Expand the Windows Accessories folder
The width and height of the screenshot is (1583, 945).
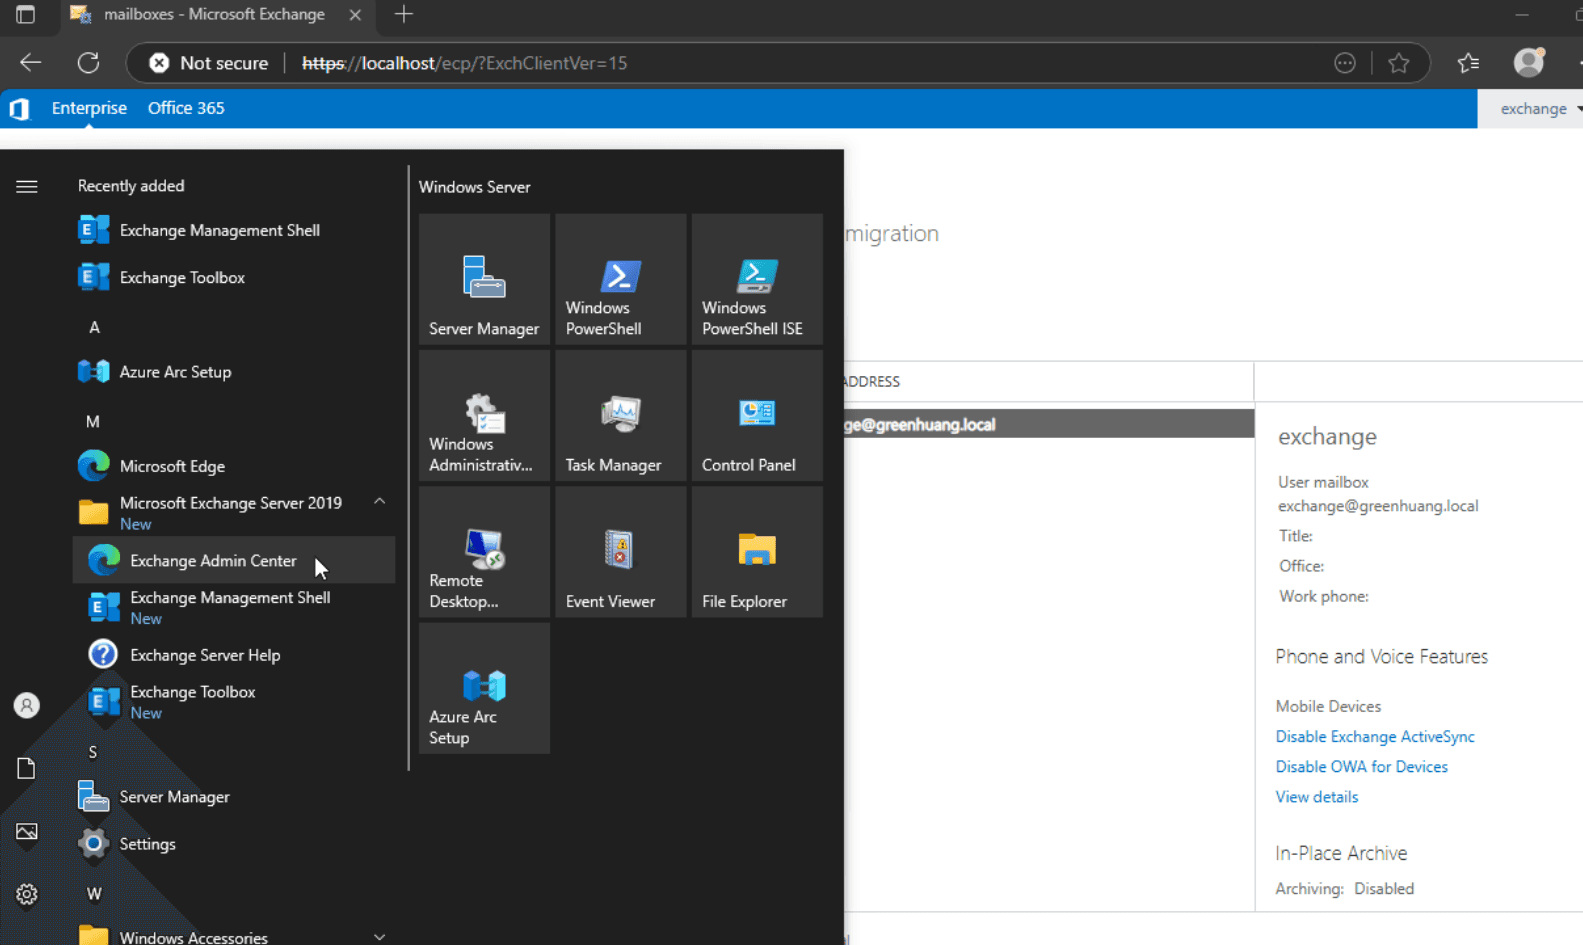[234, 936]
